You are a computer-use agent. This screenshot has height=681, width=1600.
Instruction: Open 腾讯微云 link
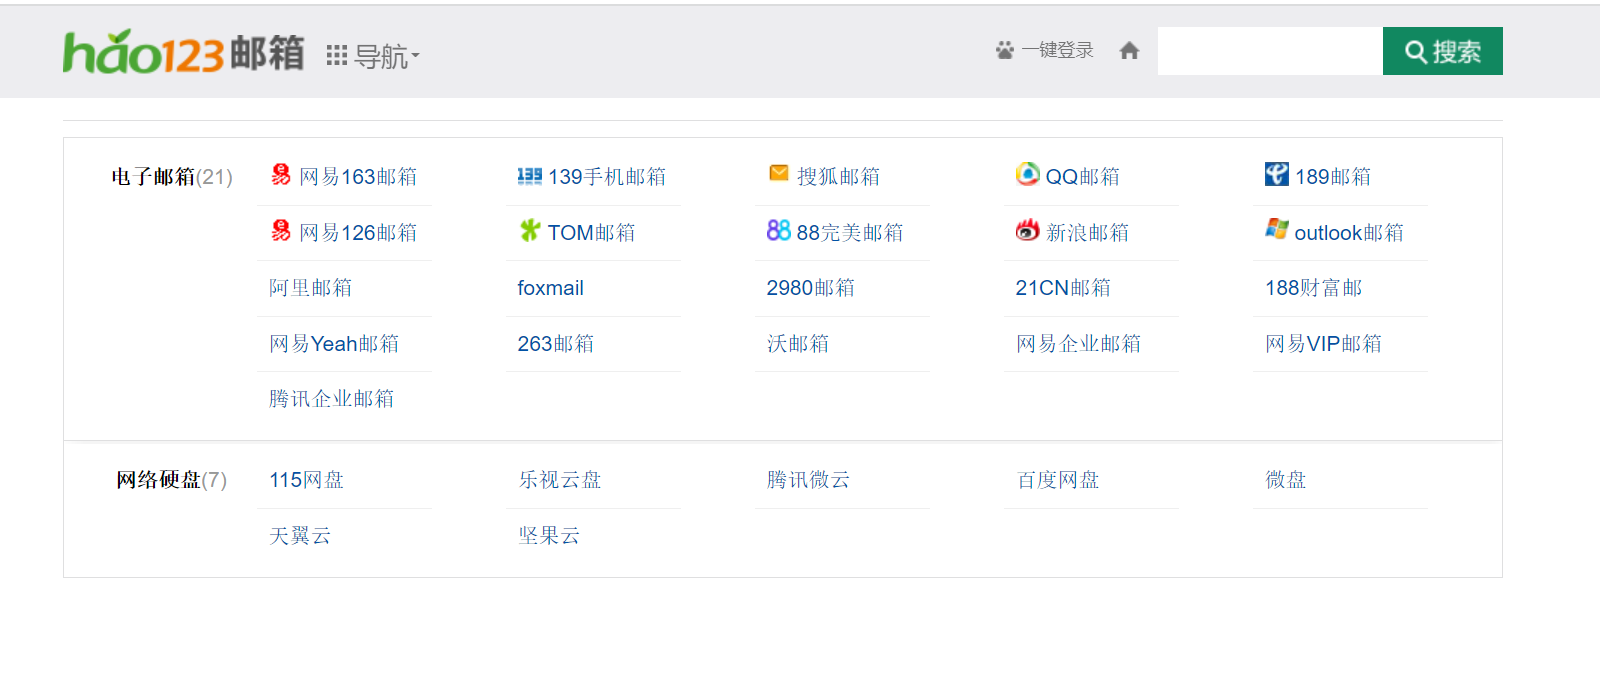coord(808,480)
